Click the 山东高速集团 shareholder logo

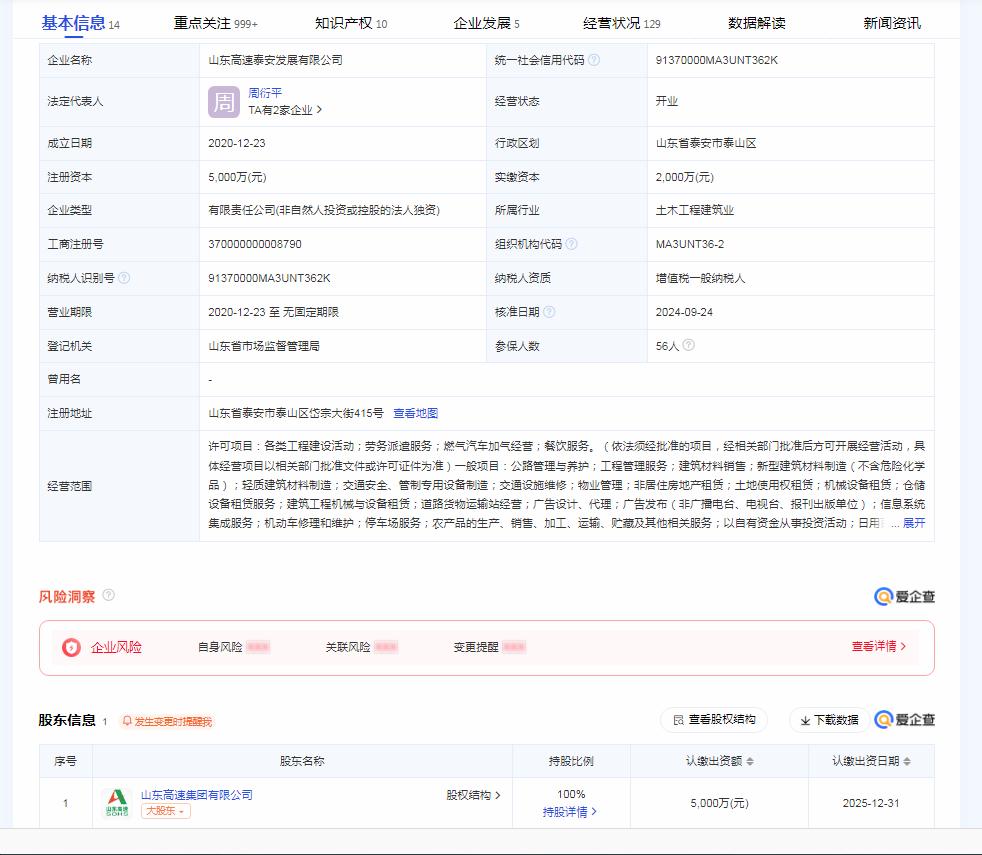[x=117, y=802]
